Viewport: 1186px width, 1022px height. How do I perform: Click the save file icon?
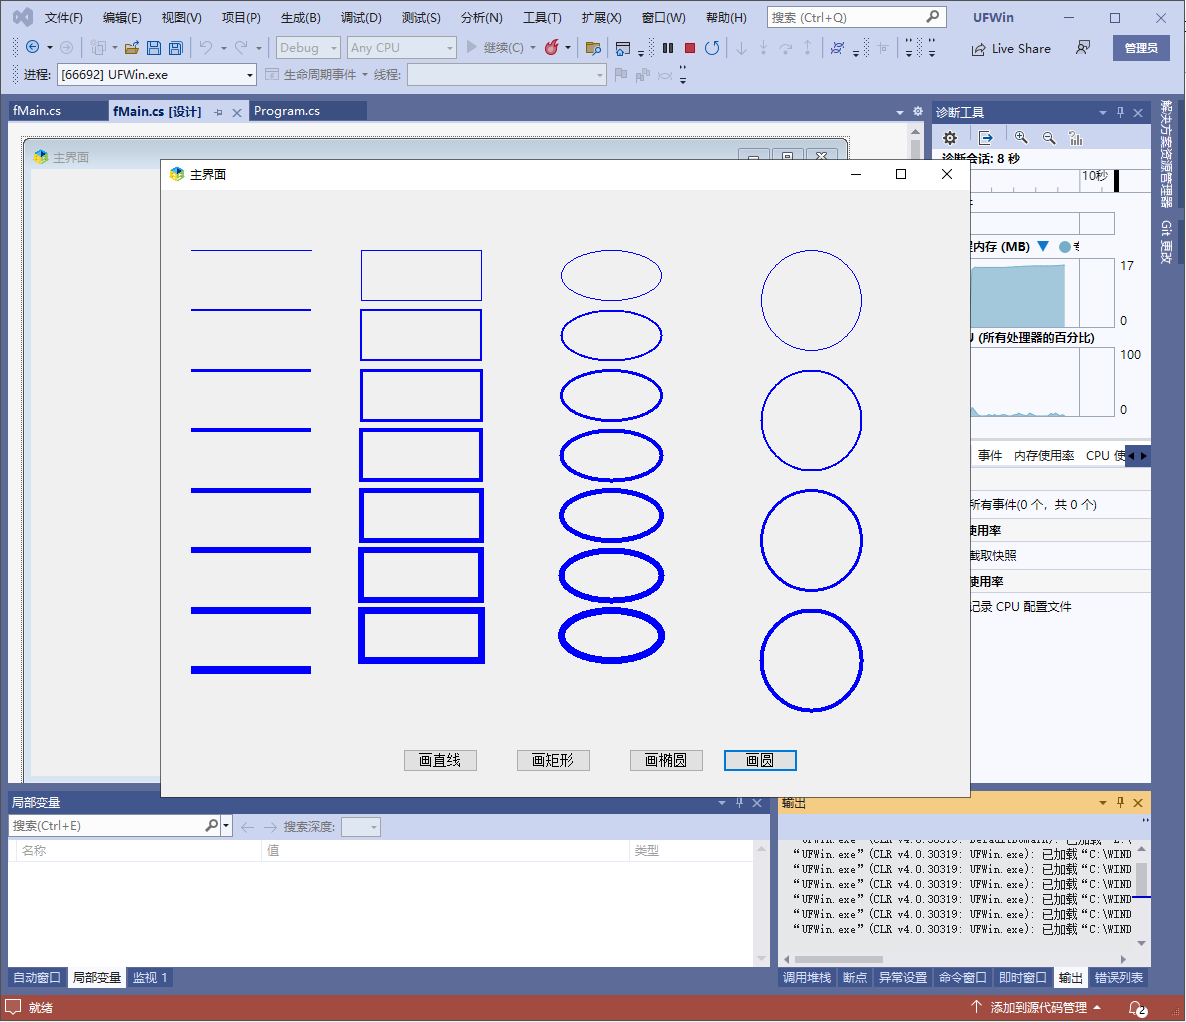click(154, 48)
